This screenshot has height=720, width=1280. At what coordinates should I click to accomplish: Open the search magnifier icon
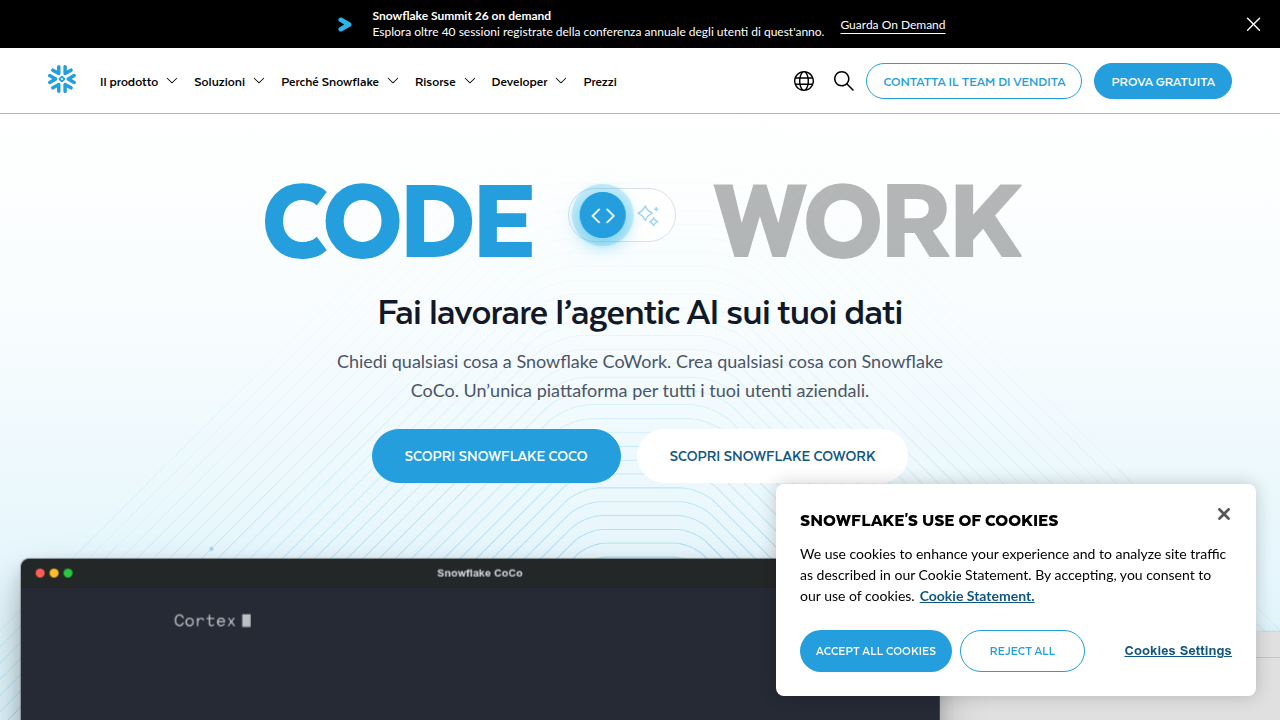click(844, 81)
